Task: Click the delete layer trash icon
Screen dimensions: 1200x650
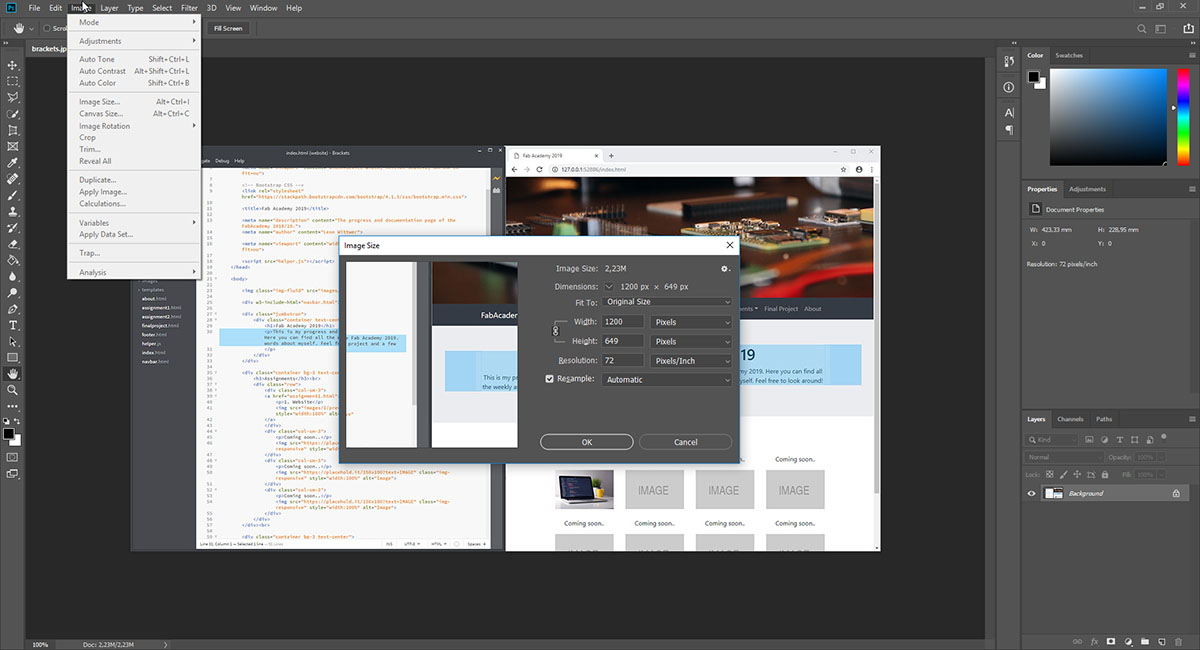Action: tap(1179, 640)
